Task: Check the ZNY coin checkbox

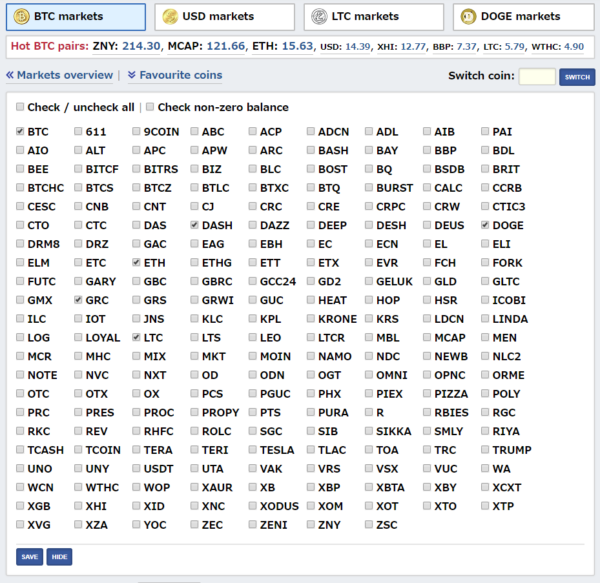Action: pos(311,524)
